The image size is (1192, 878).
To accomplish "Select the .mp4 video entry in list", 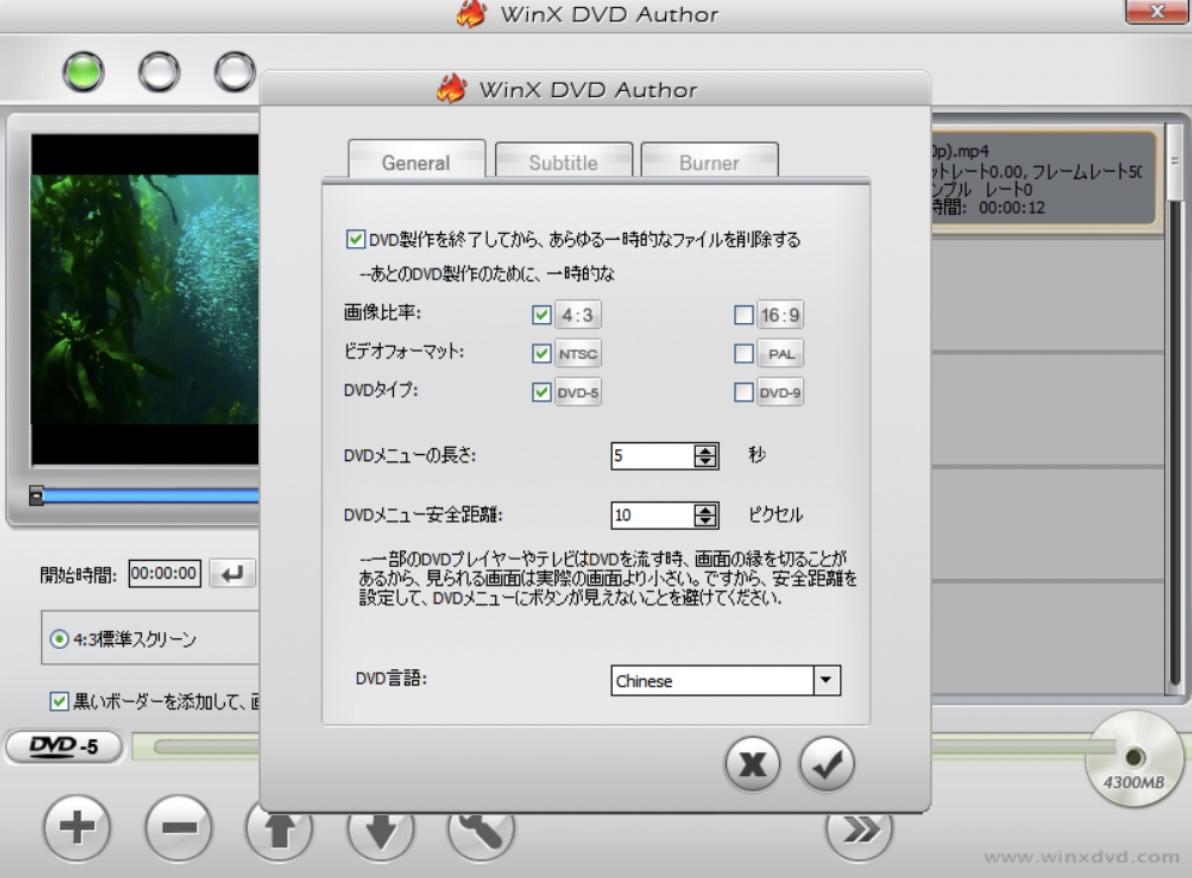I will tap(1043, 179).
